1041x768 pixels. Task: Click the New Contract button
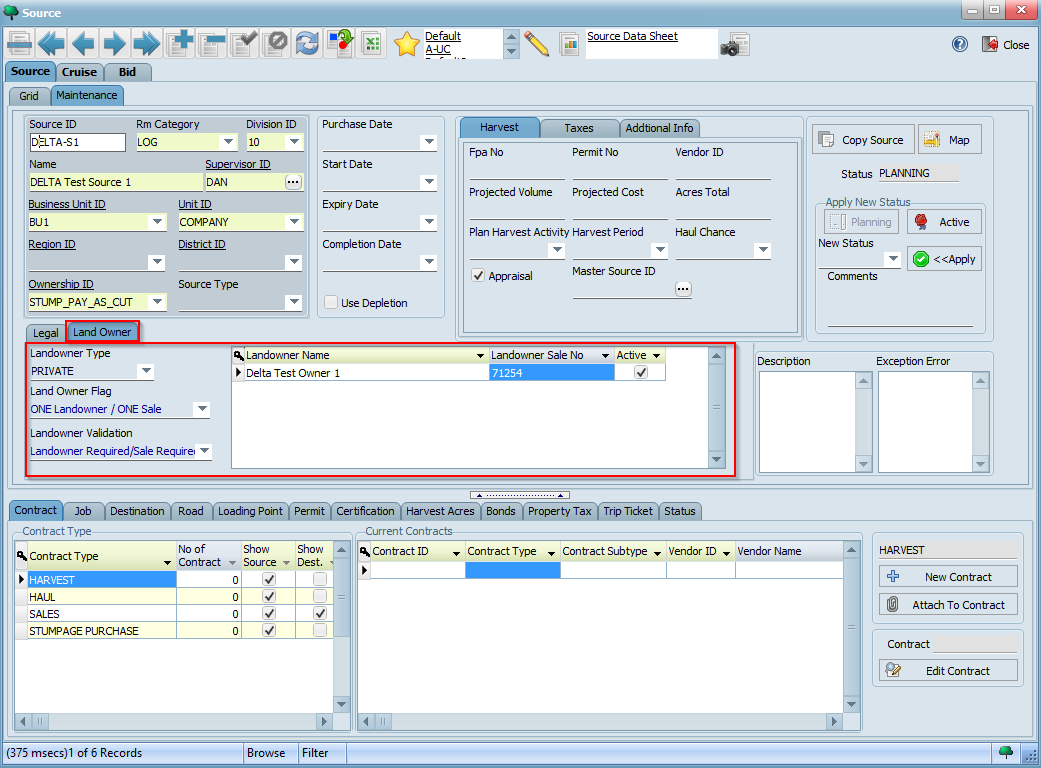(948, 577)
